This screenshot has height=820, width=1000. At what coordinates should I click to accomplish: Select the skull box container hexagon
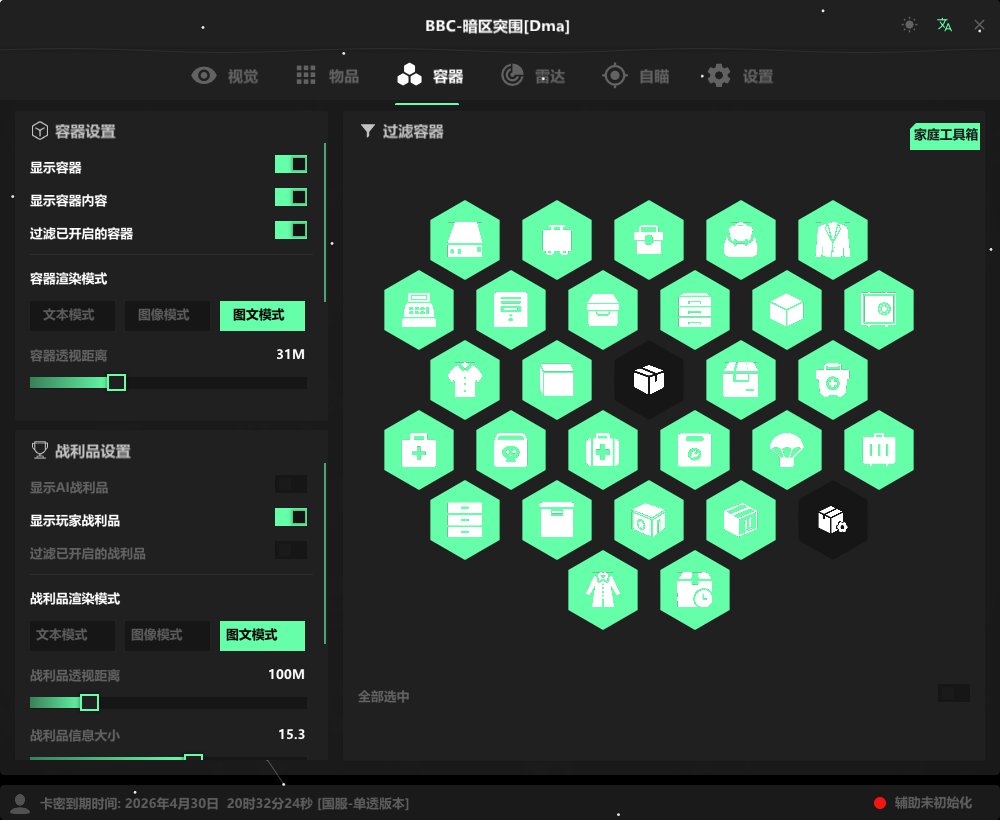point(510,450)
